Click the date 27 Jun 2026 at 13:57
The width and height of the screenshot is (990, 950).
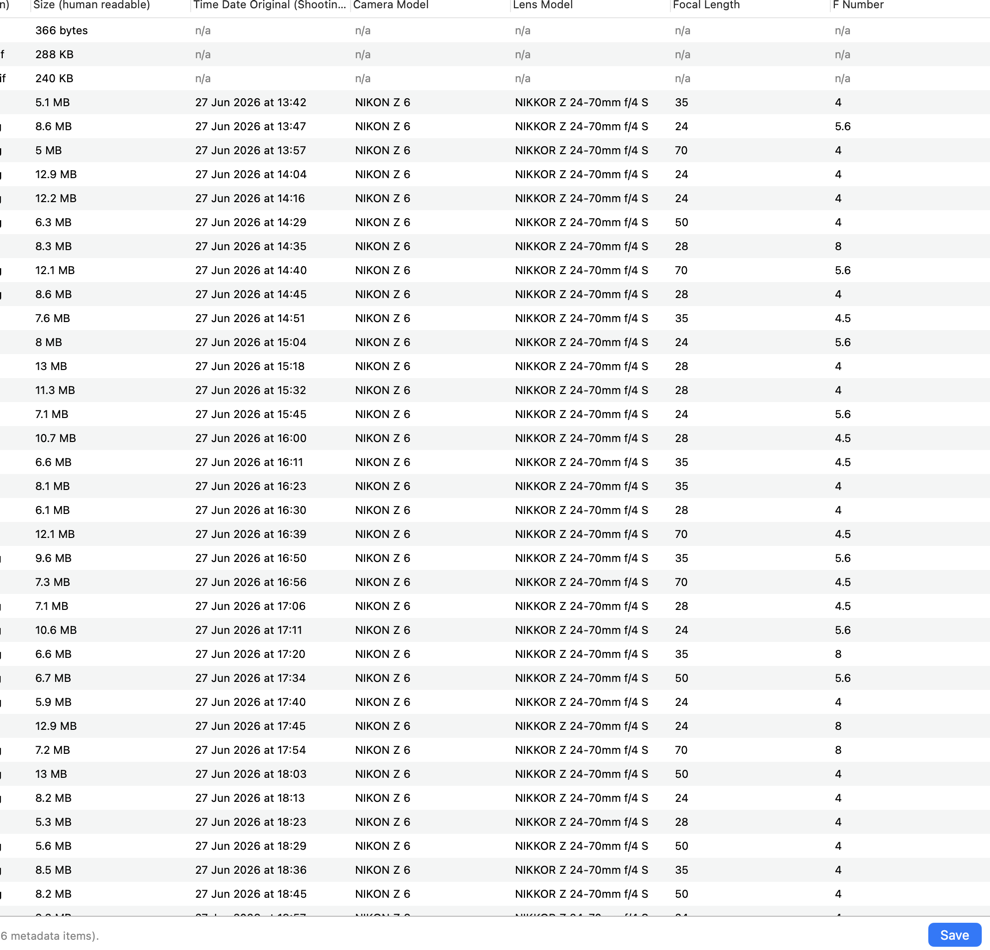pyautogui.click(x=251, y=150)
